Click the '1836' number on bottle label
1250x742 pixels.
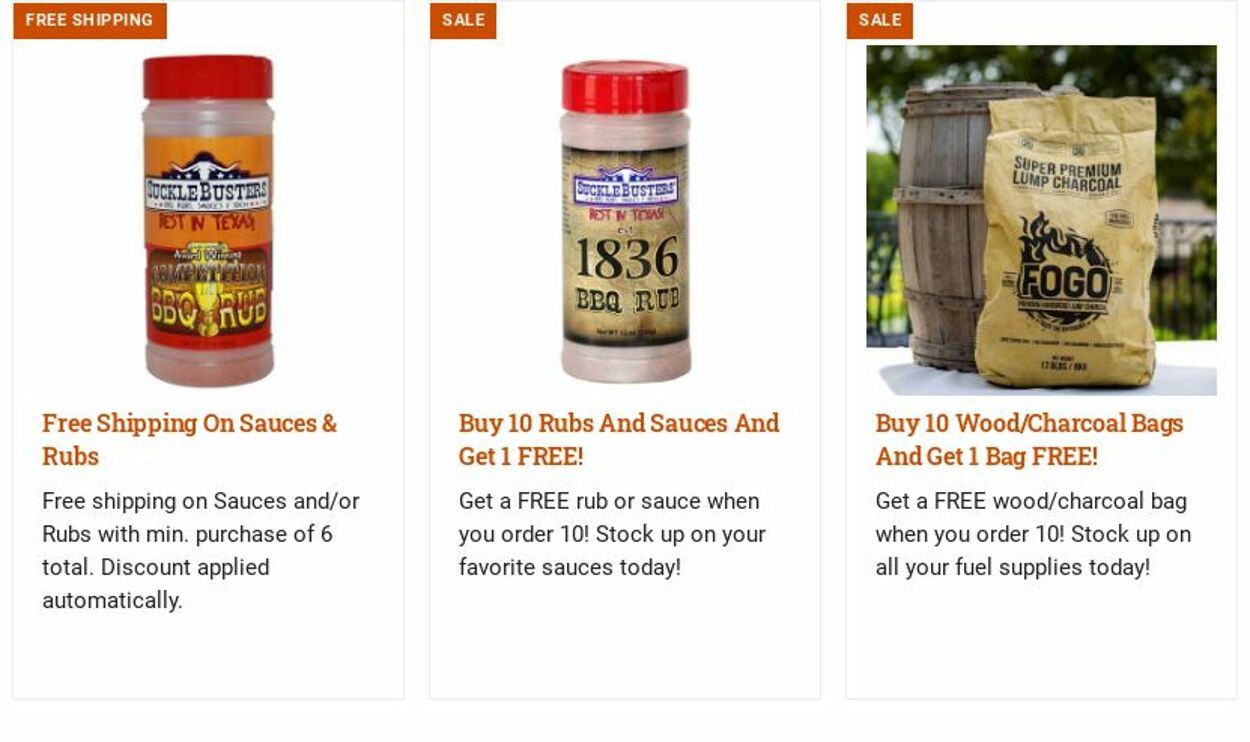pos(627,260)
